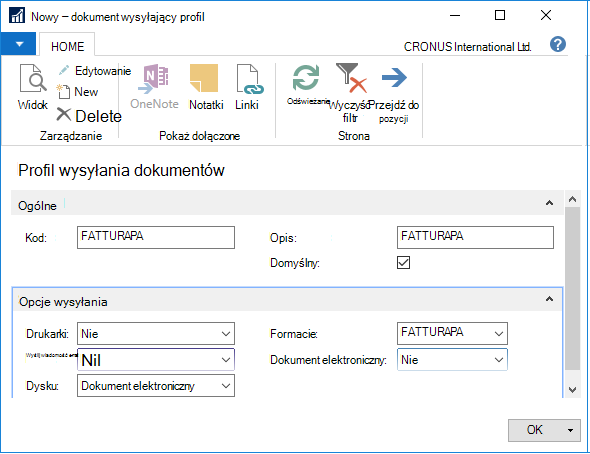Close the window
Viewport: 590px width, 454px height.
(x=546, y=15)
